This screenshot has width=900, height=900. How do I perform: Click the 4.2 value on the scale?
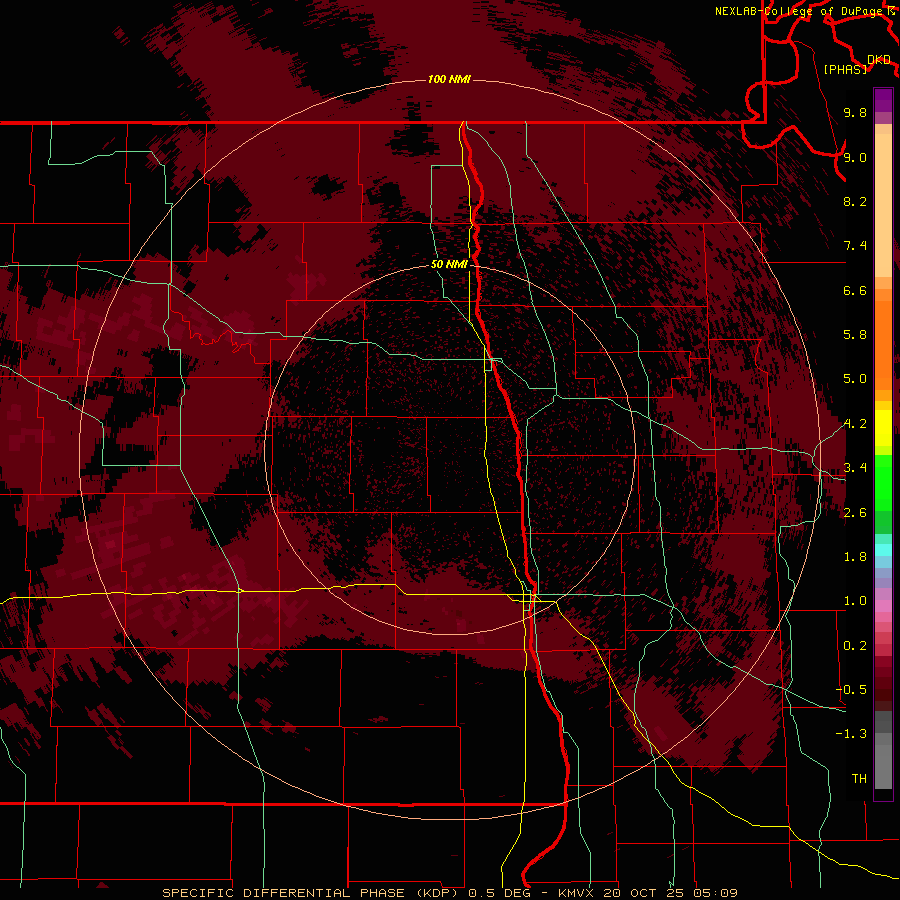point(855,424)
